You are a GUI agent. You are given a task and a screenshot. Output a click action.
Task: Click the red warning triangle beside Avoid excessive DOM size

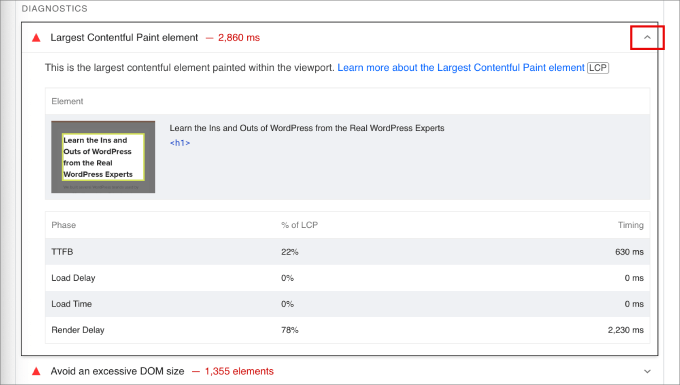point(36,372)
